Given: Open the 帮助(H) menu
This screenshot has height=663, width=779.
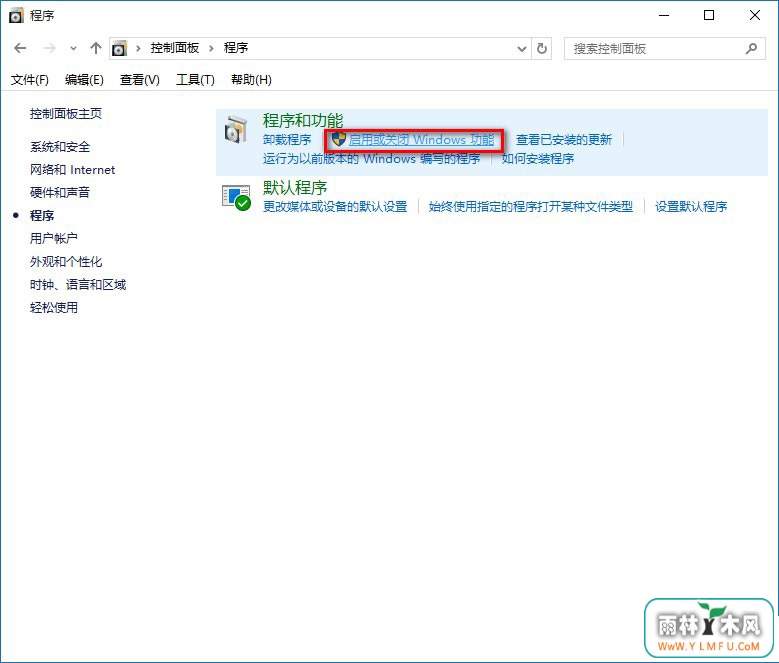Looking at the screenshot, I should click(x=251, y=79).
